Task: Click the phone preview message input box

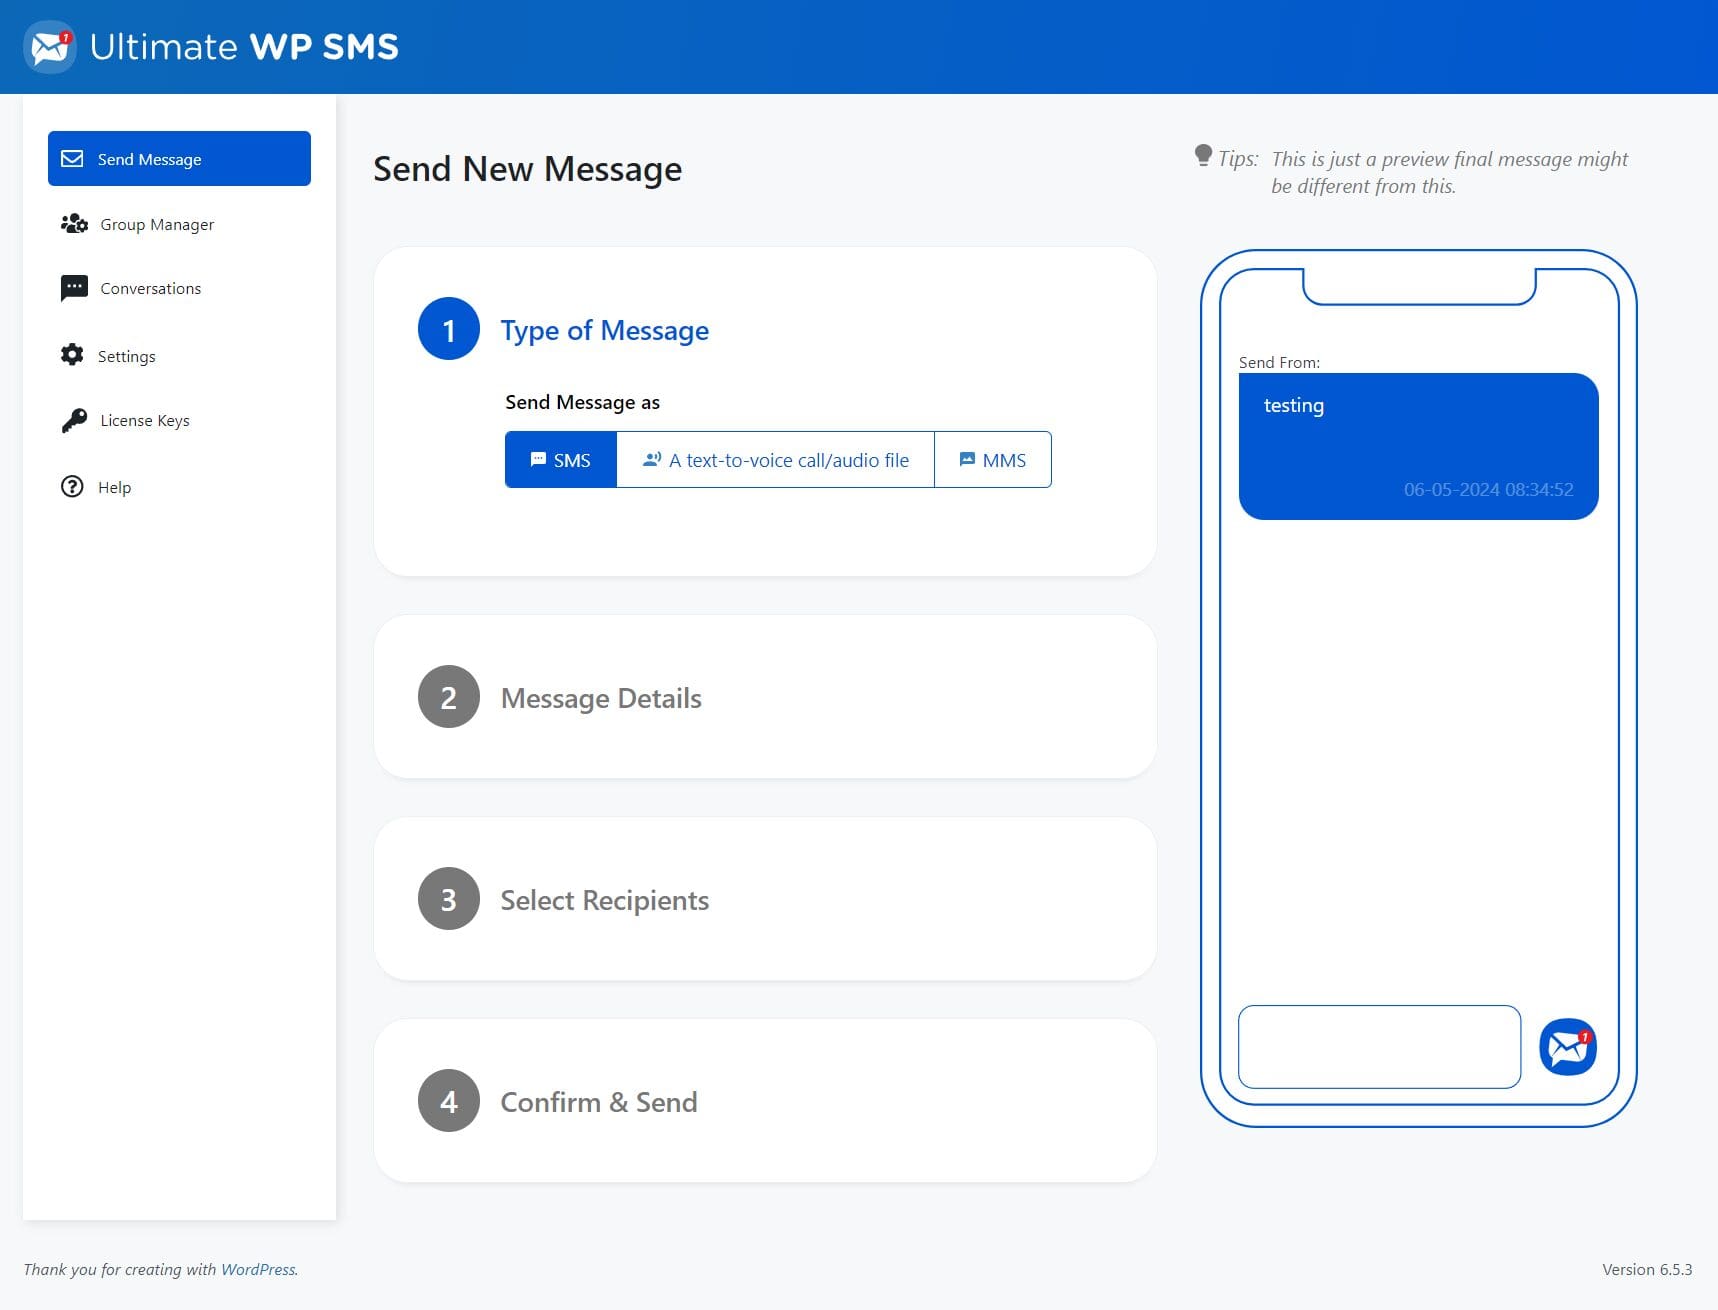Action: tap(1379, 1047)
